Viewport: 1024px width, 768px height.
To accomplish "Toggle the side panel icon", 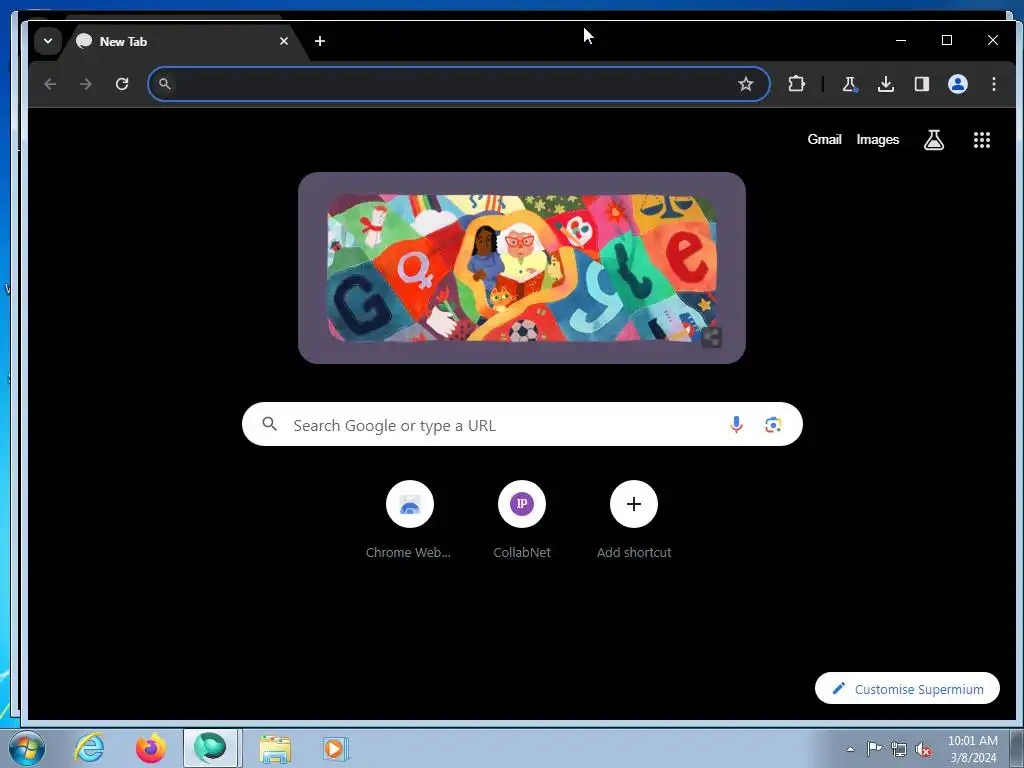I will (921, 84).
